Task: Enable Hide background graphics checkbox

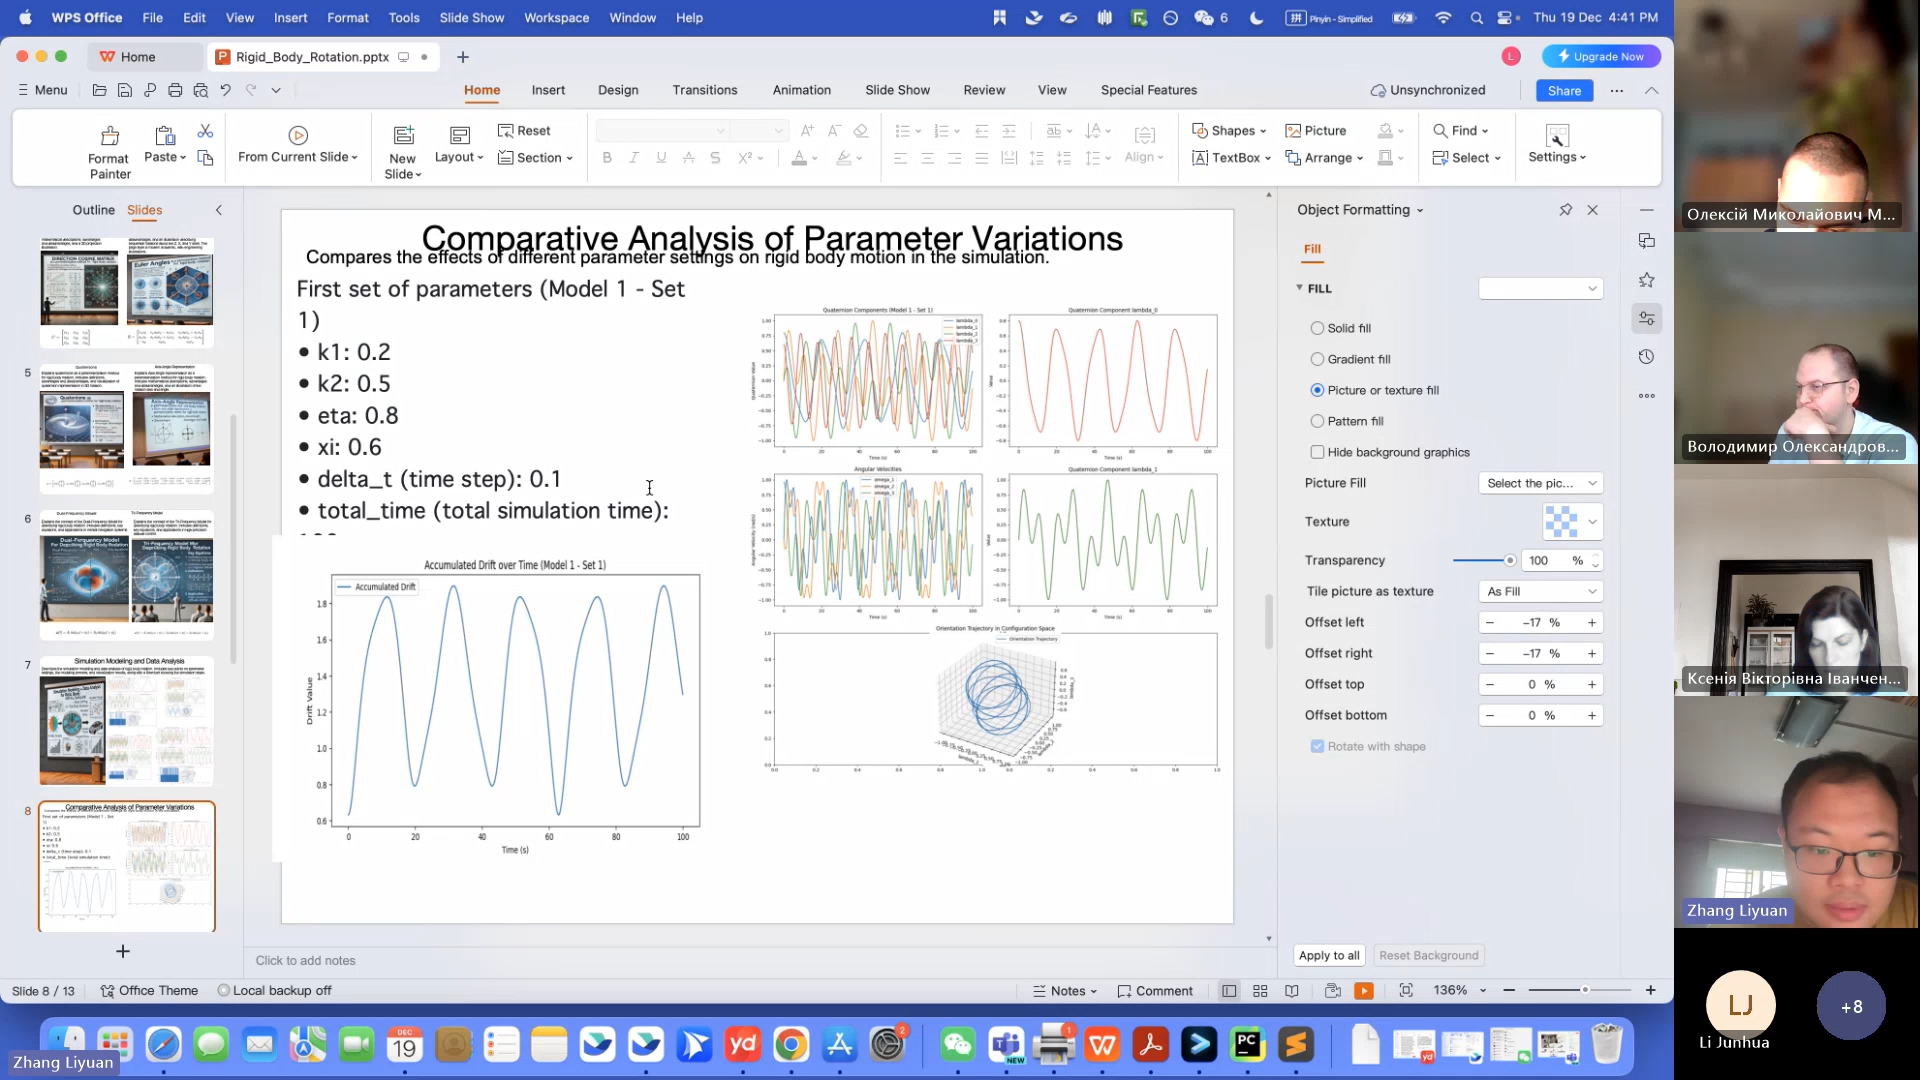Action: (x=1317, y=452)
